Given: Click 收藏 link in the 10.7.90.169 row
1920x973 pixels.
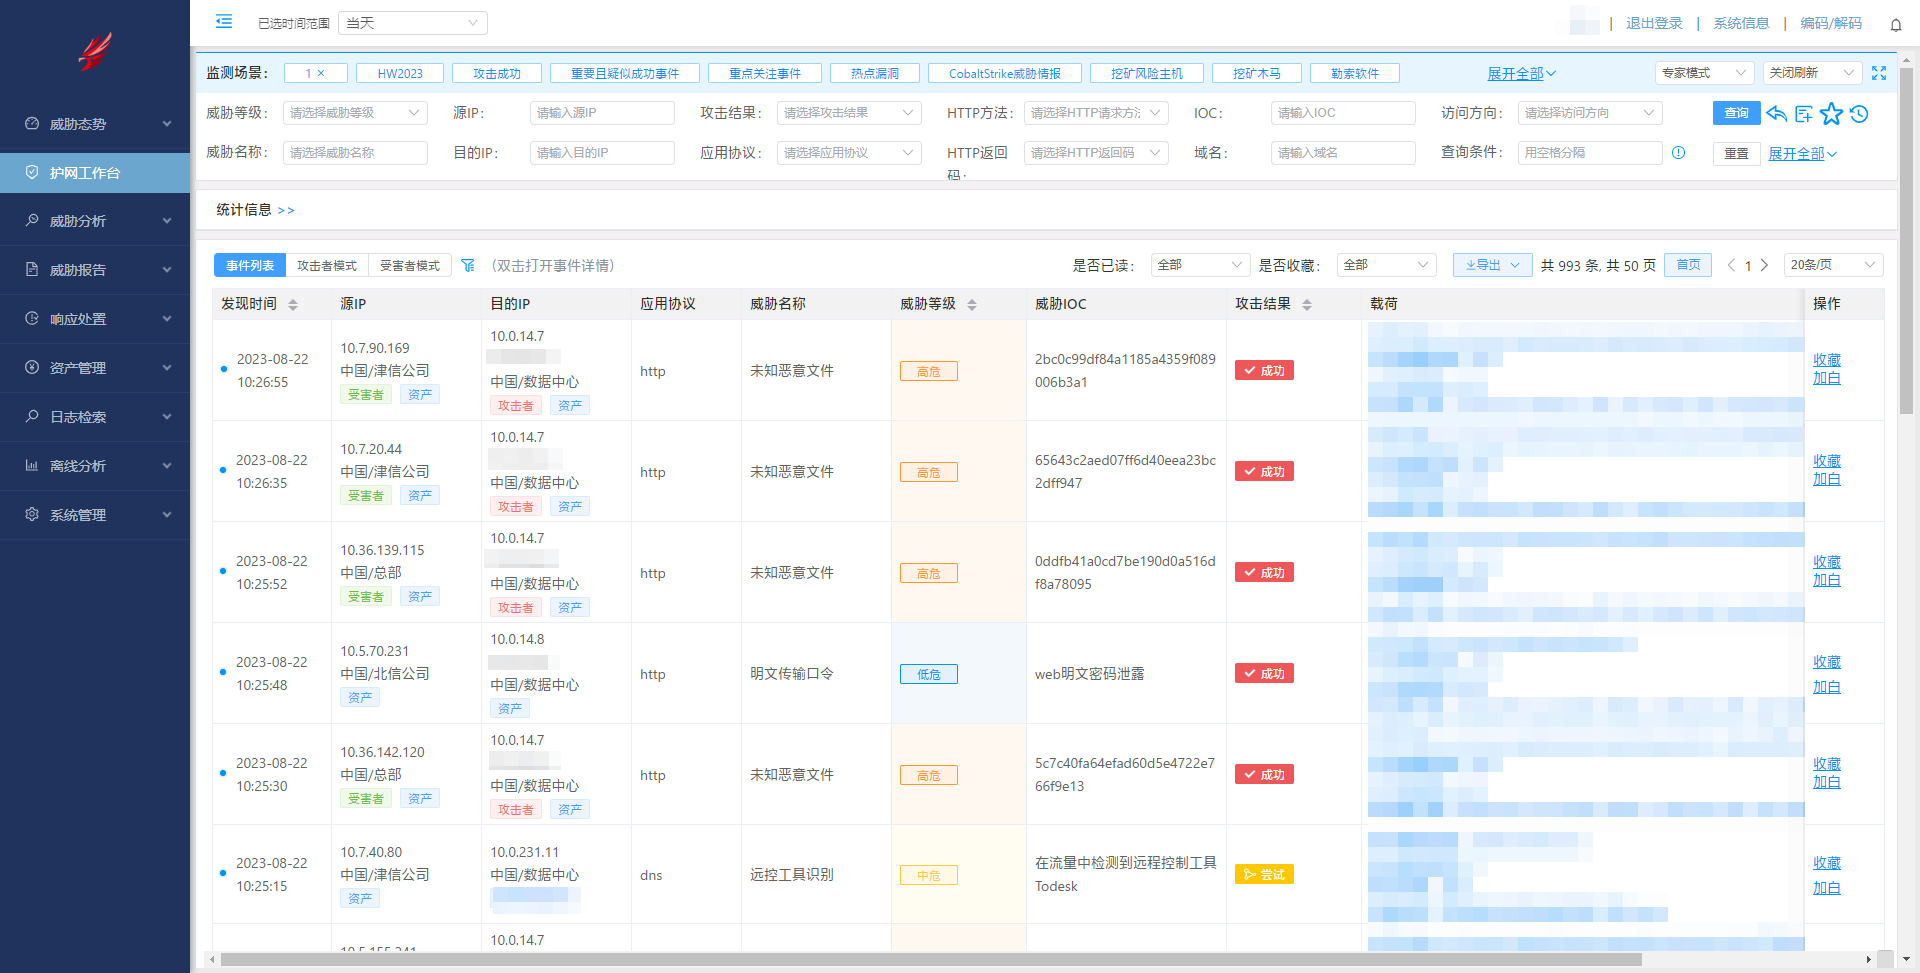Looking at the screenshot, I should (1827, 360).
